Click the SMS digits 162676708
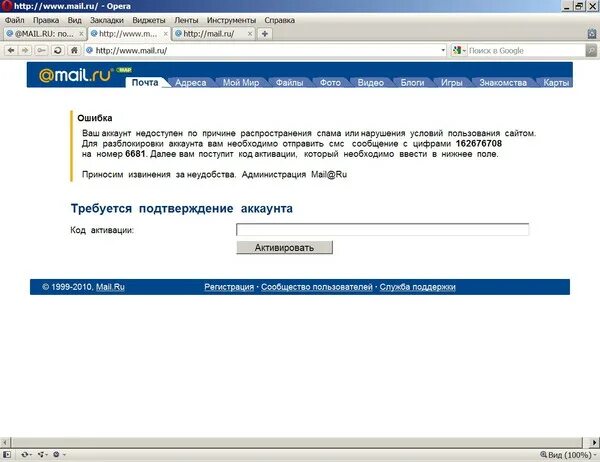 coord(479,144)
